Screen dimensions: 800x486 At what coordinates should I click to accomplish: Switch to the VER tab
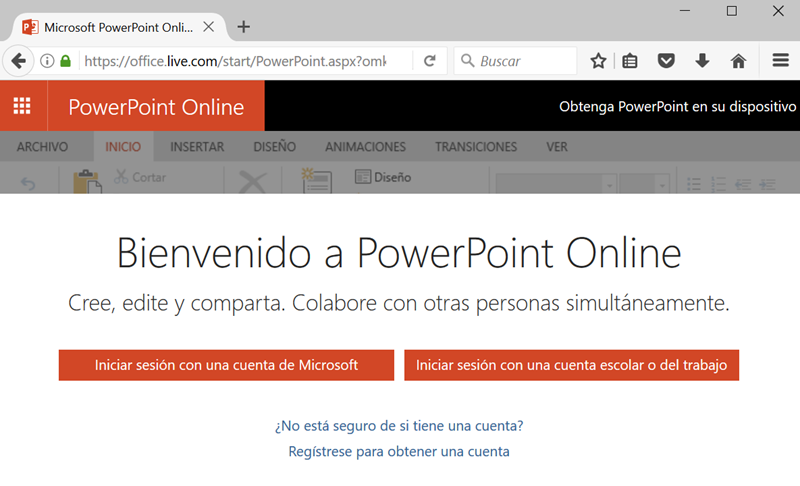tap(557, 147)
